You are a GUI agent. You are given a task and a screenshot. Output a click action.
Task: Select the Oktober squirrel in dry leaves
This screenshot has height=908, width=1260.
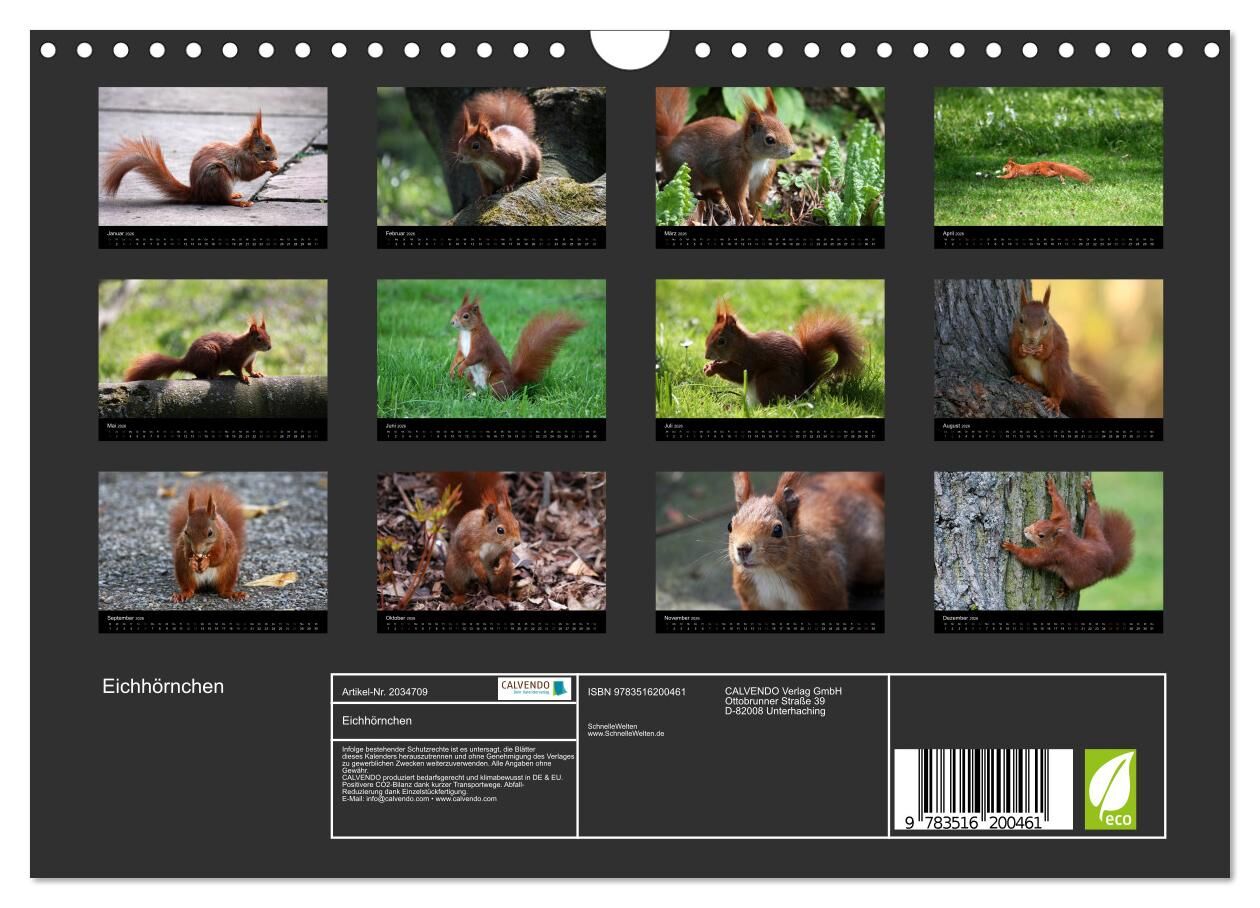pos(491,541)
